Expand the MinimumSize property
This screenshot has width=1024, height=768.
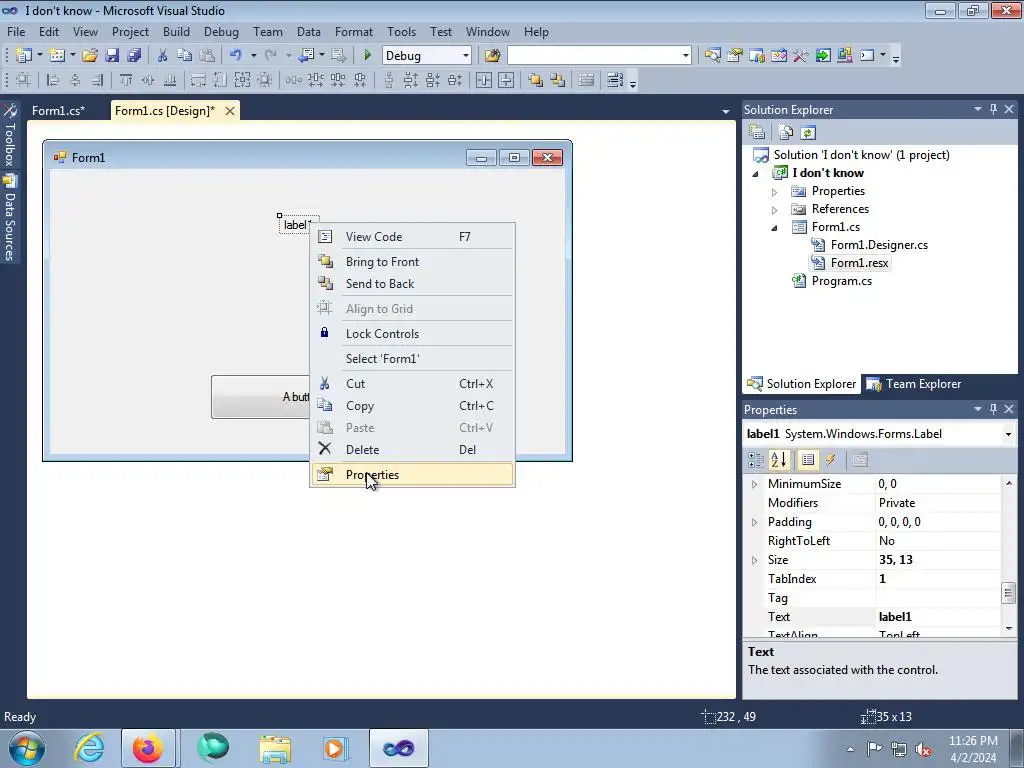point(754,485)
